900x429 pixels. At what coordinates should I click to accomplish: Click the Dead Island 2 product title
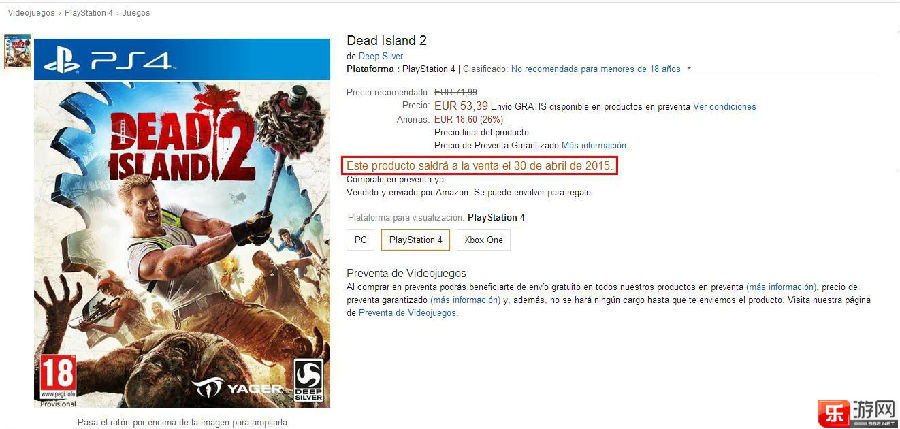point(386,41)
